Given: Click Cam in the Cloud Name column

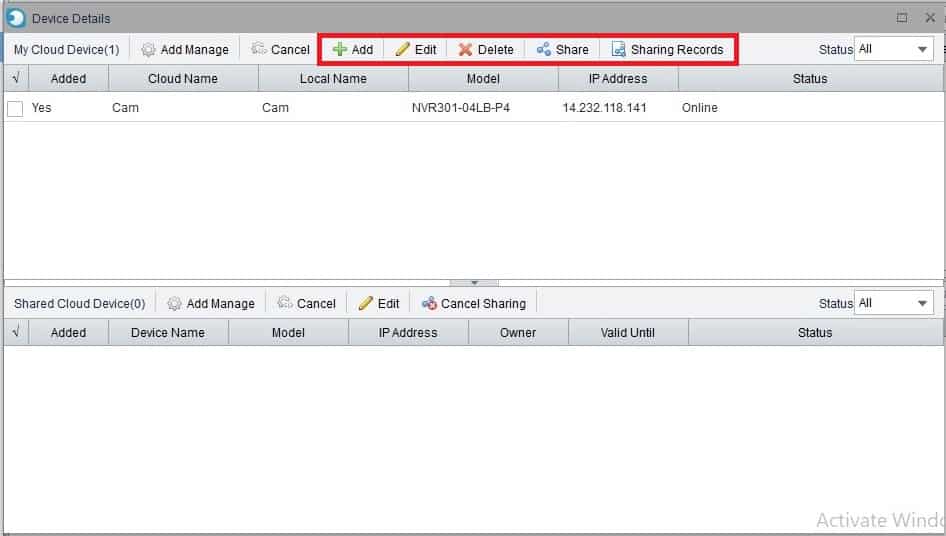Looking at the screenshot, I should click(x=125, y=108).
